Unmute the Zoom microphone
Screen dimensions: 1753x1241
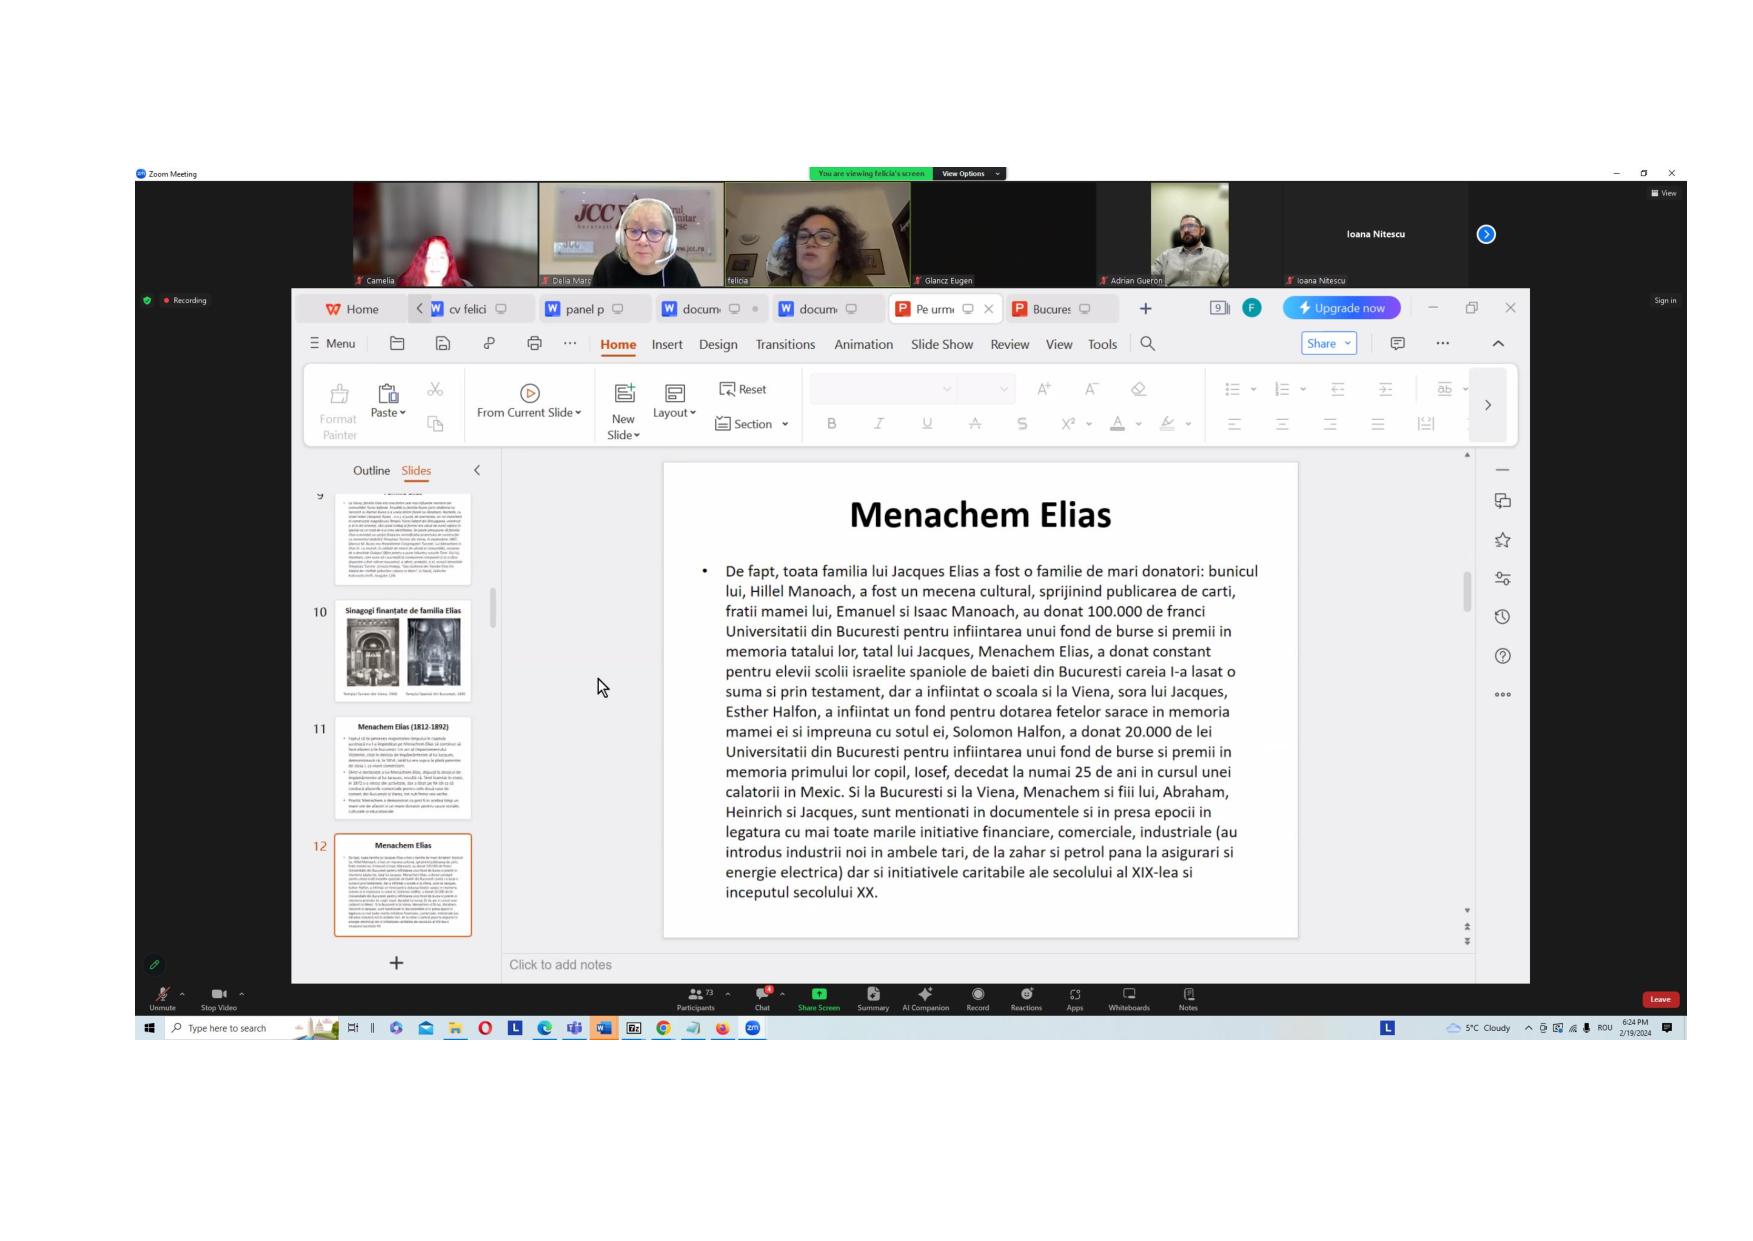[x=162, y=998]
